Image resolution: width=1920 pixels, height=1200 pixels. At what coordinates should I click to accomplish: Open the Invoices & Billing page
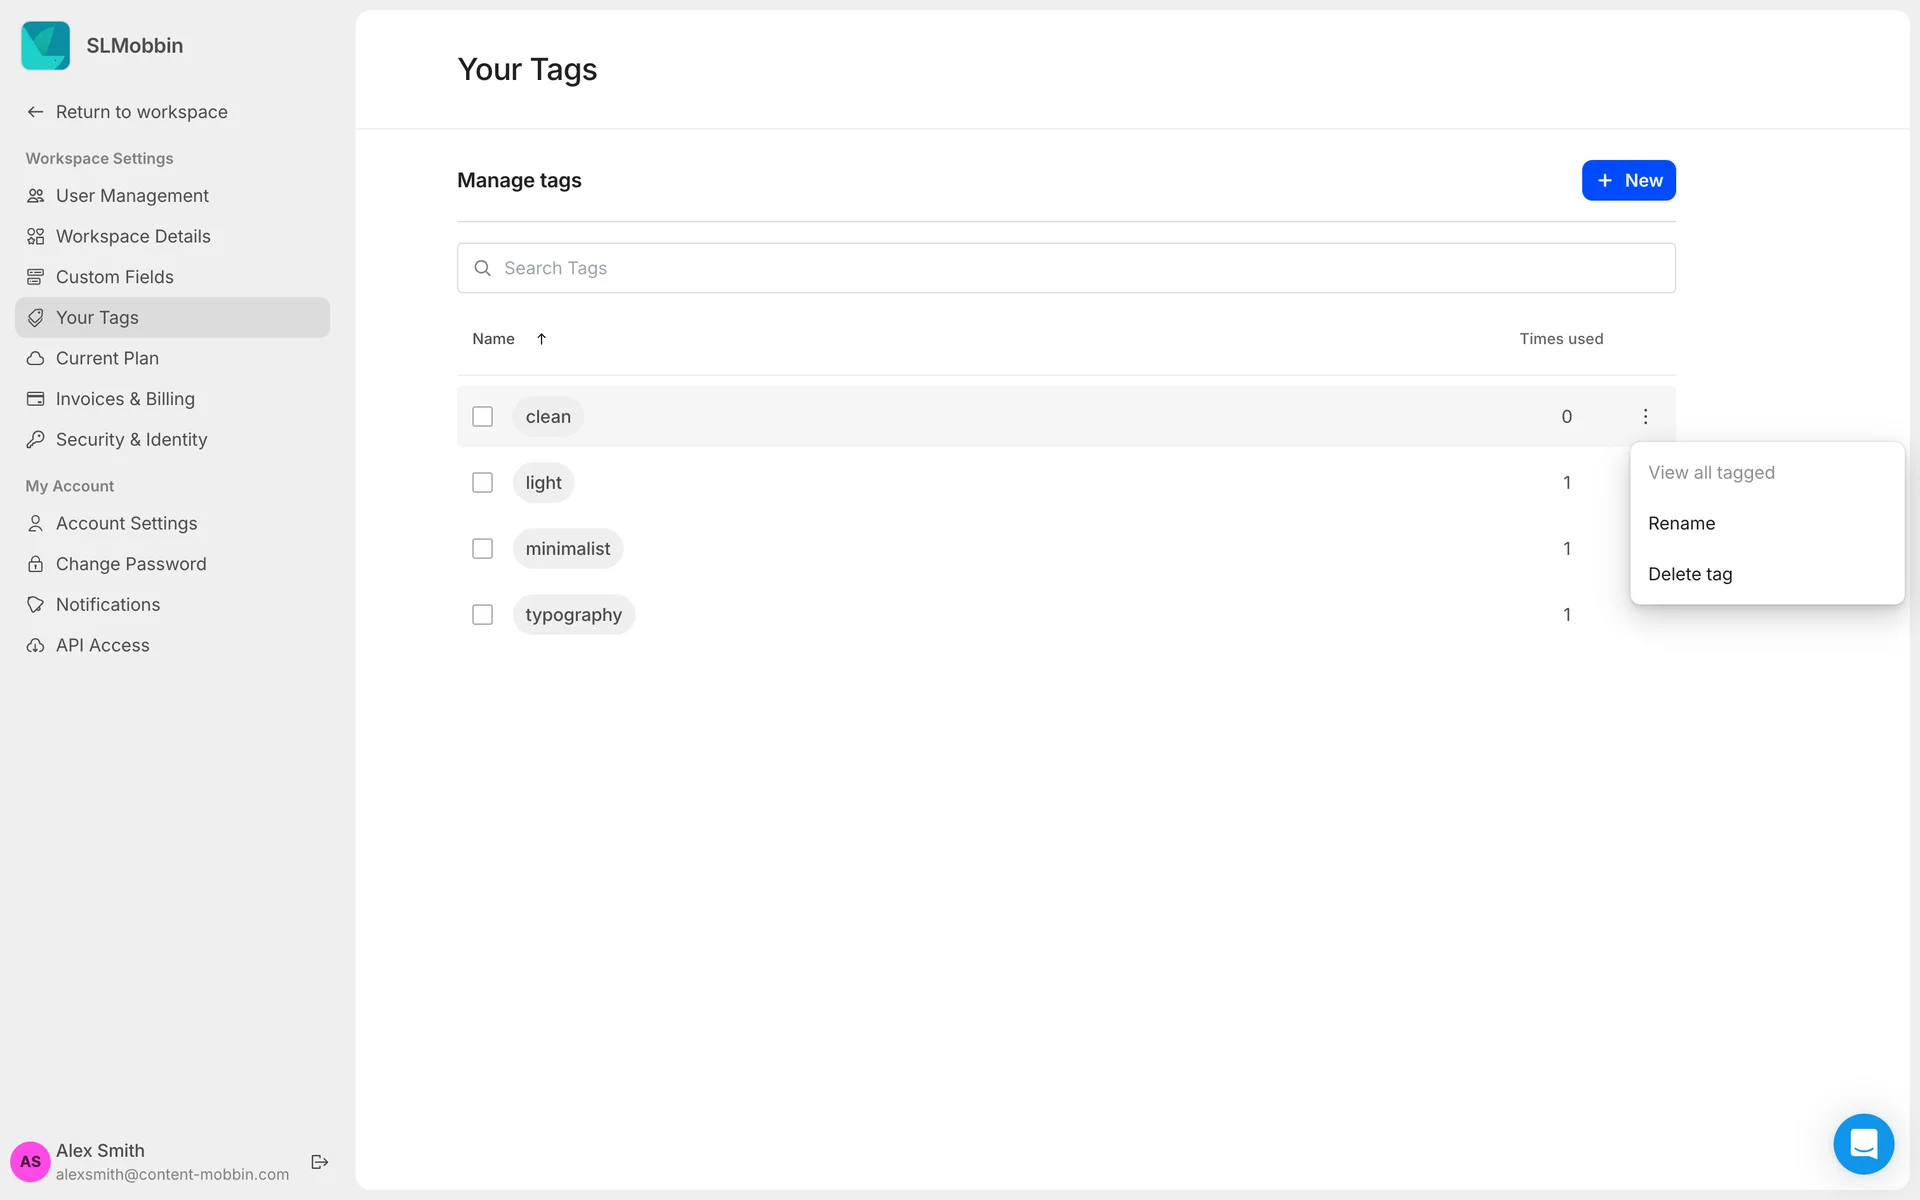coord(125,399)
